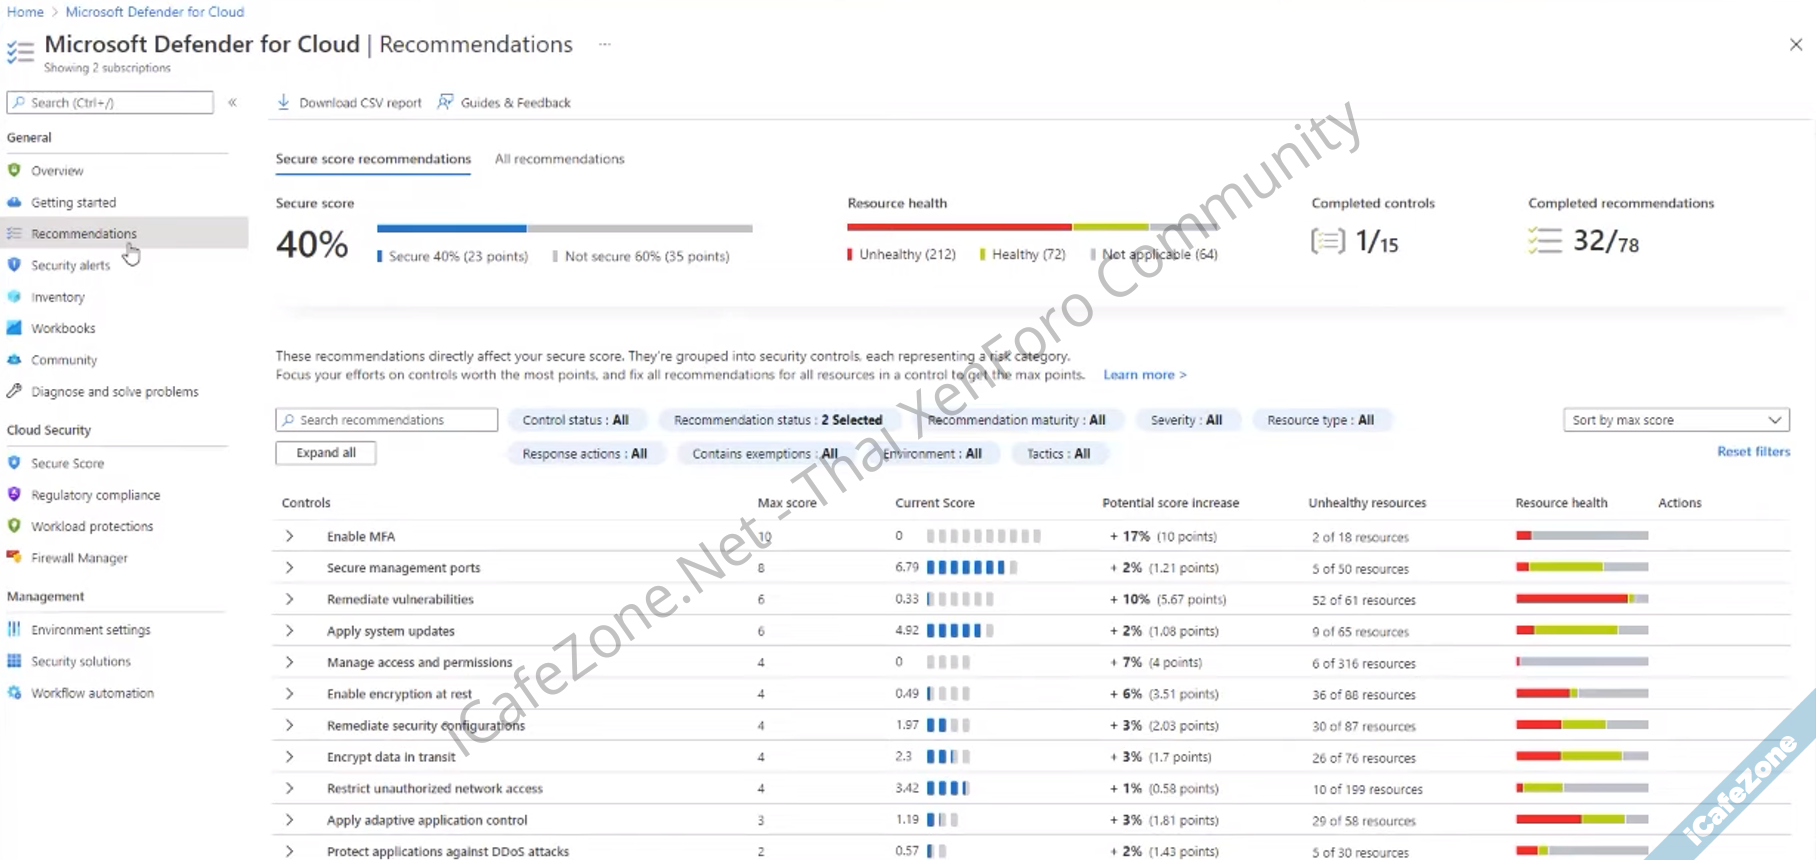
Task: Click the Secure score progress bar
Action: [x=564, y=229]
